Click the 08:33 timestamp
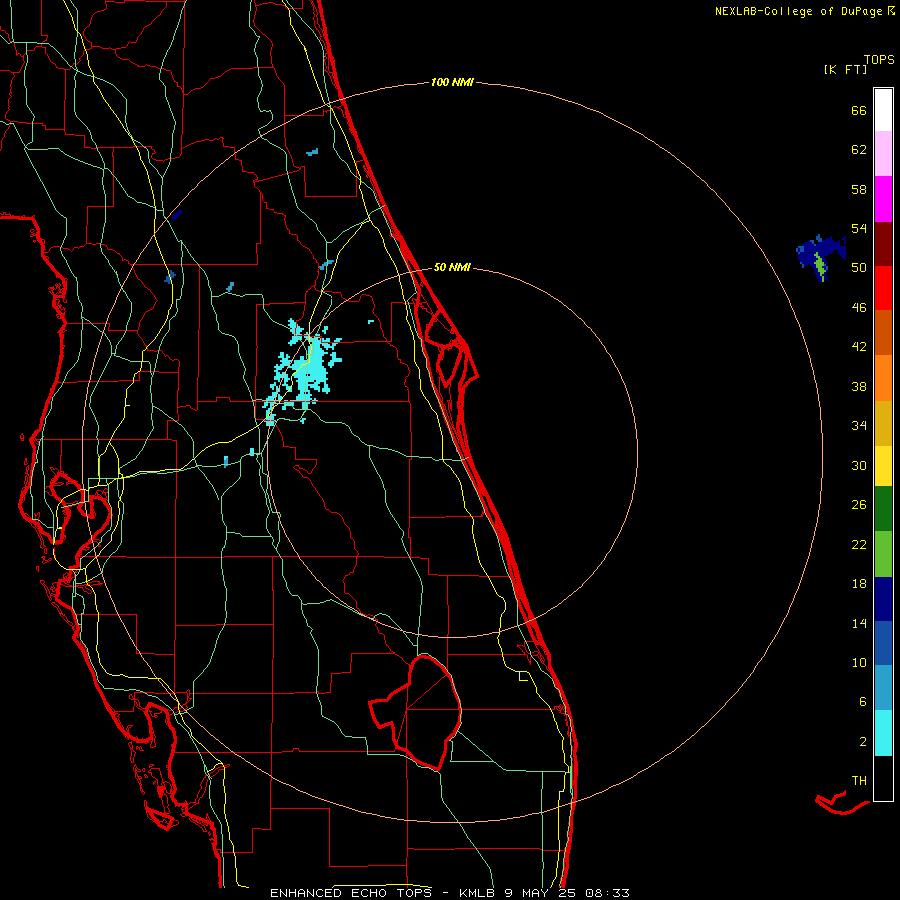Image resolution: width=900 pixels, height=900 pixels. (x=607, y=893)
